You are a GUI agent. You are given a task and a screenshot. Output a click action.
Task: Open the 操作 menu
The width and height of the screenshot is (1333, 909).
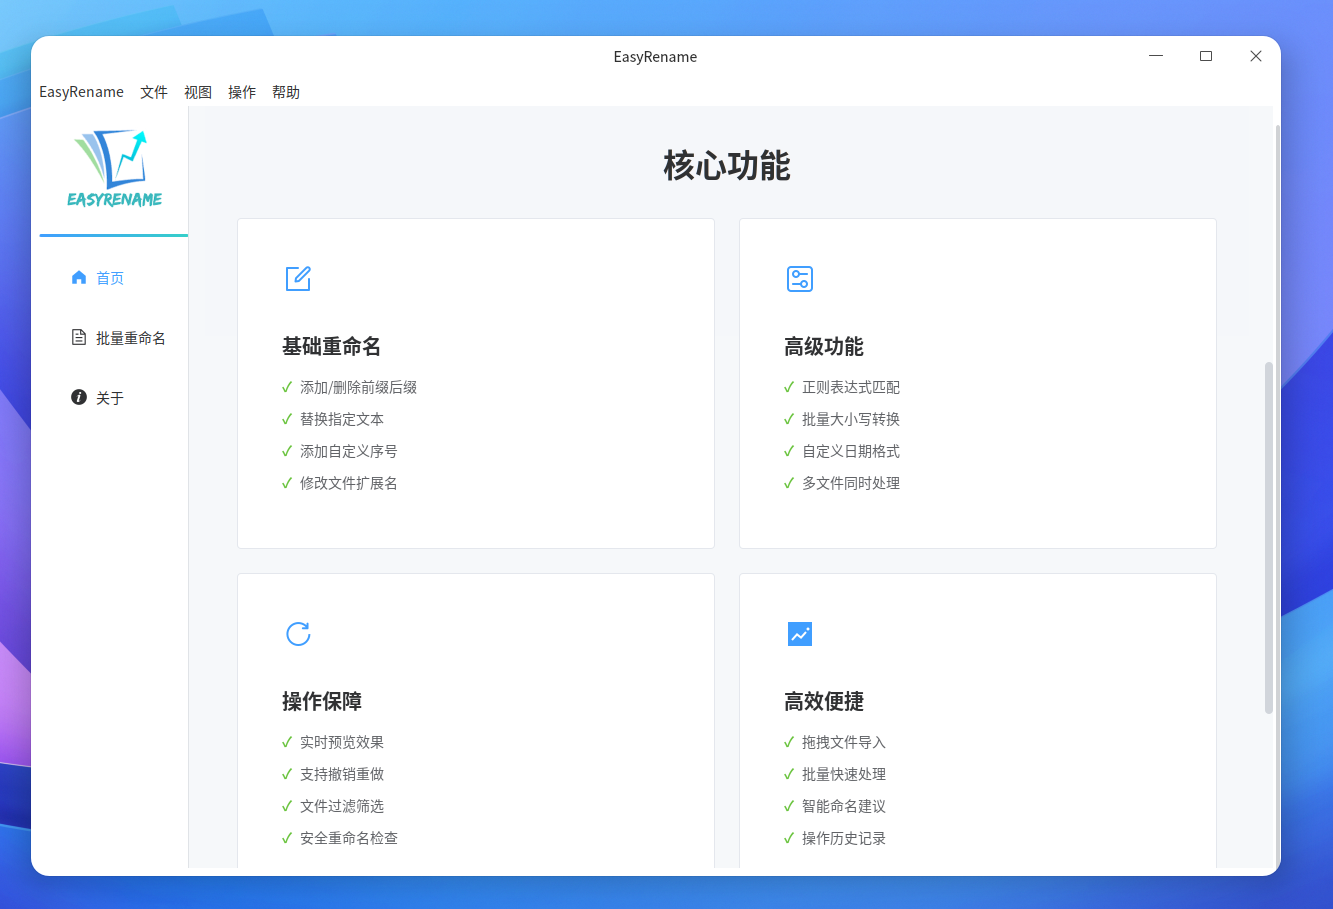click(x=242, y=92)
